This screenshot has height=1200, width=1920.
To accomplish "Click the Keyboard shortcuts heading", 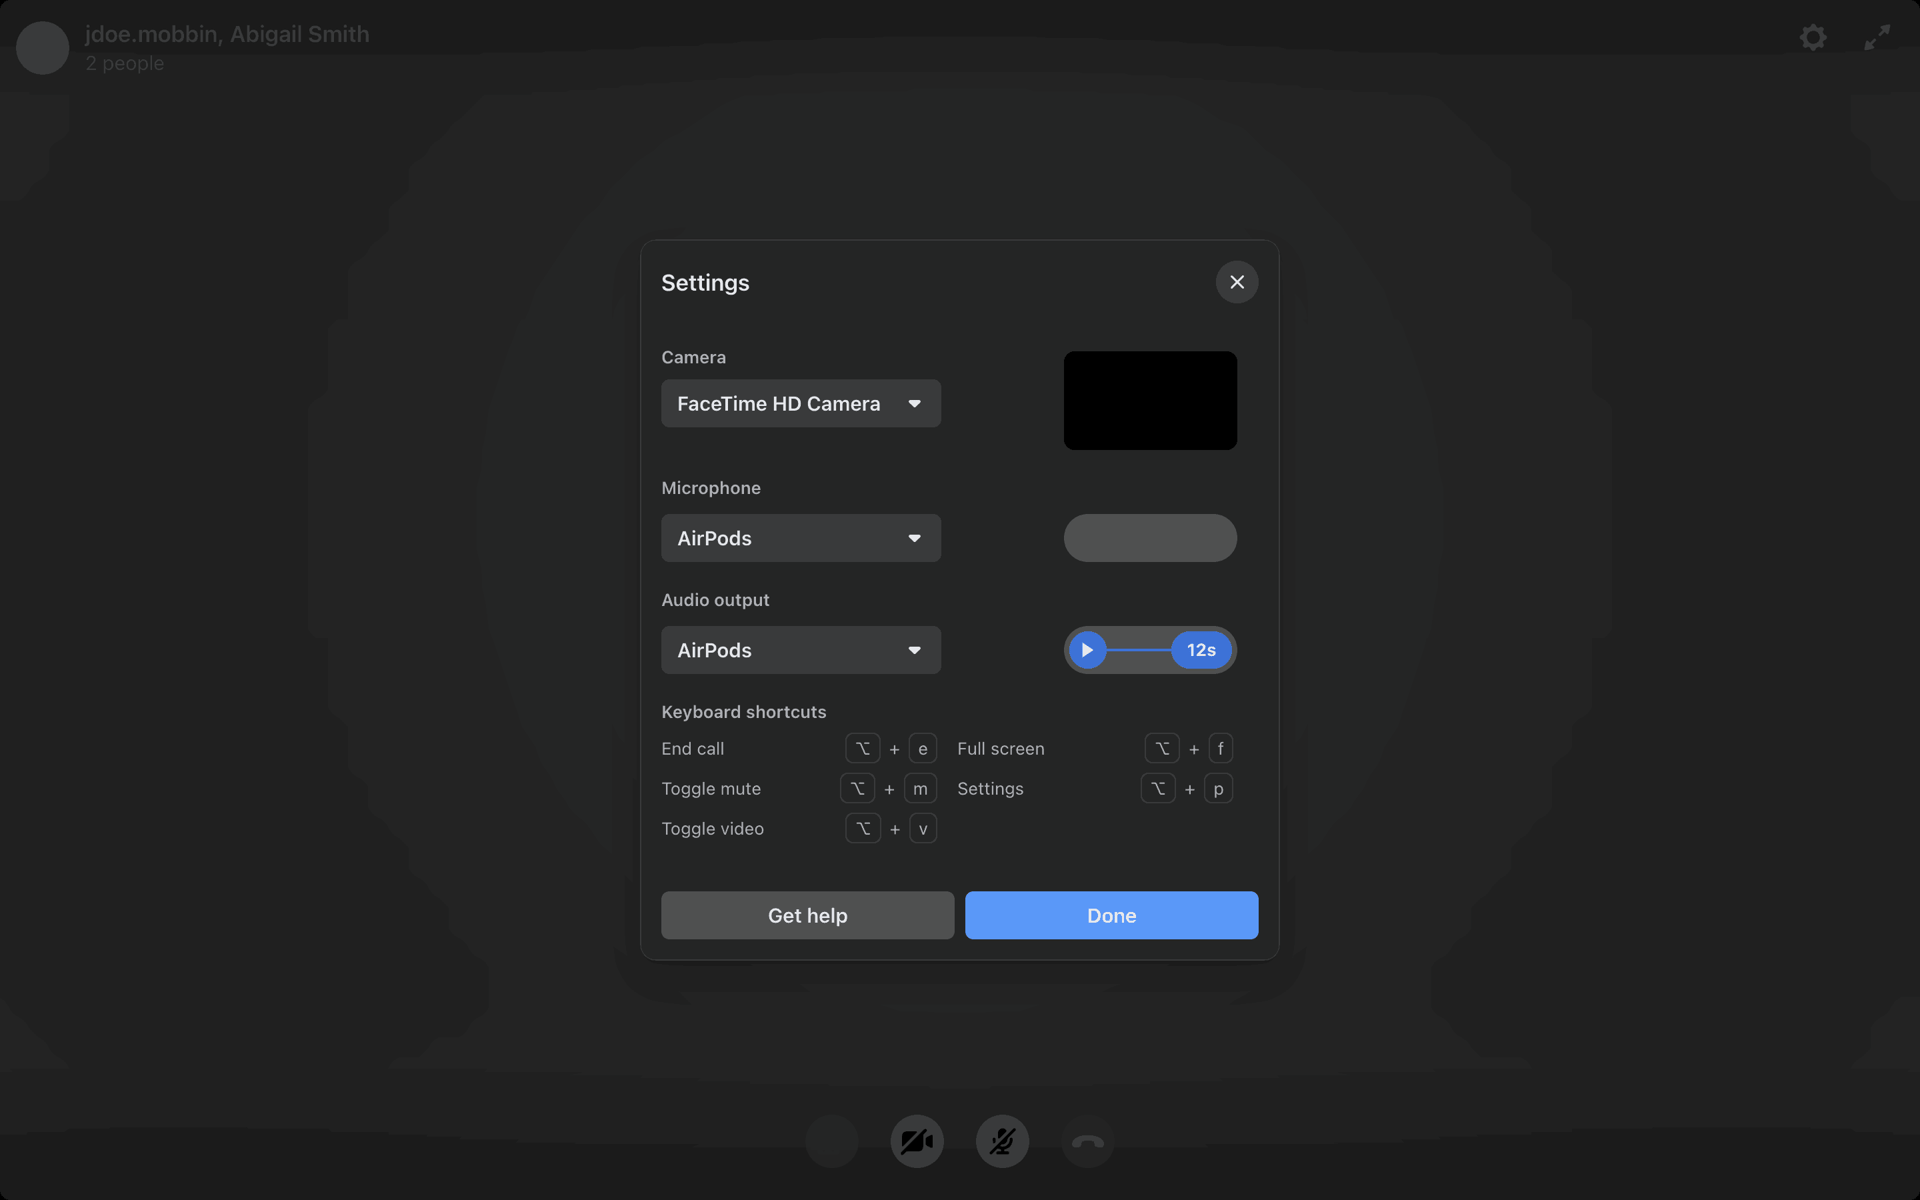I will 744,711.
